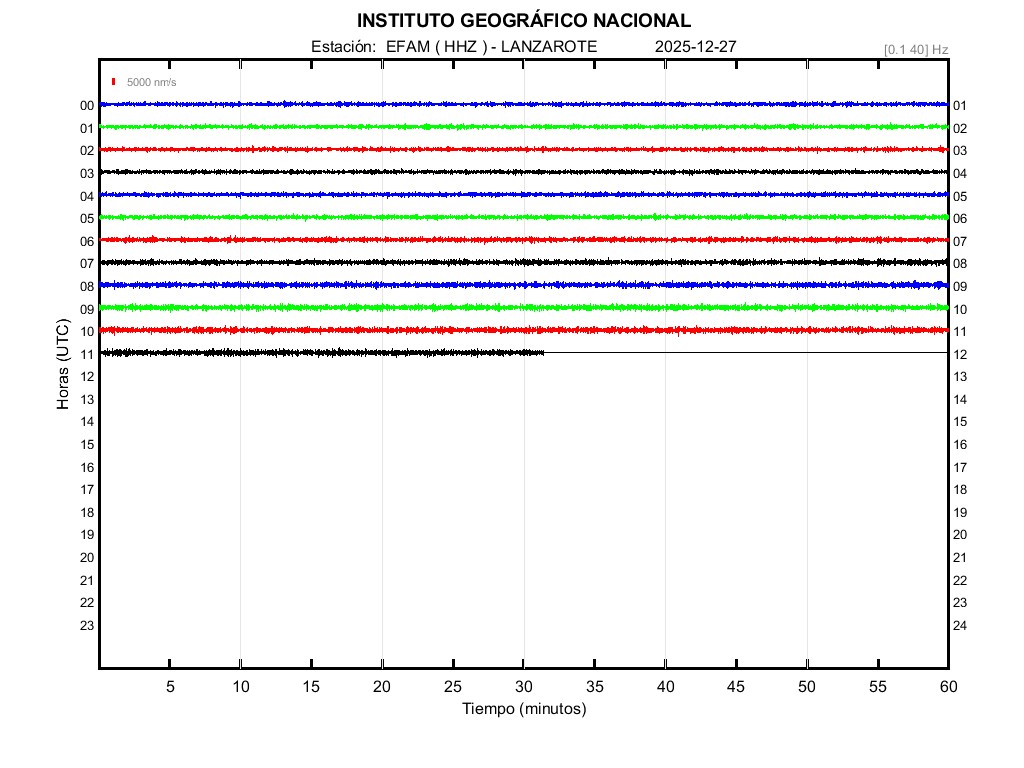This screenshot has height=768, width=1024.
Task: Select the green seismic trace for hour 01
Action: pos(500,127)
